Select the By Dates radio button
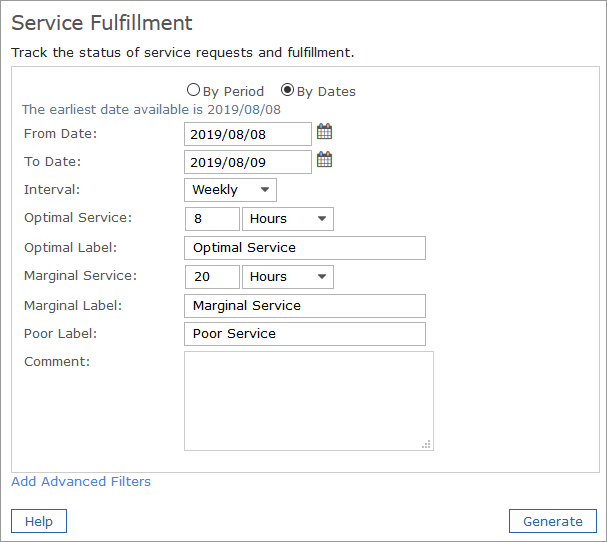 click(288, 90)
